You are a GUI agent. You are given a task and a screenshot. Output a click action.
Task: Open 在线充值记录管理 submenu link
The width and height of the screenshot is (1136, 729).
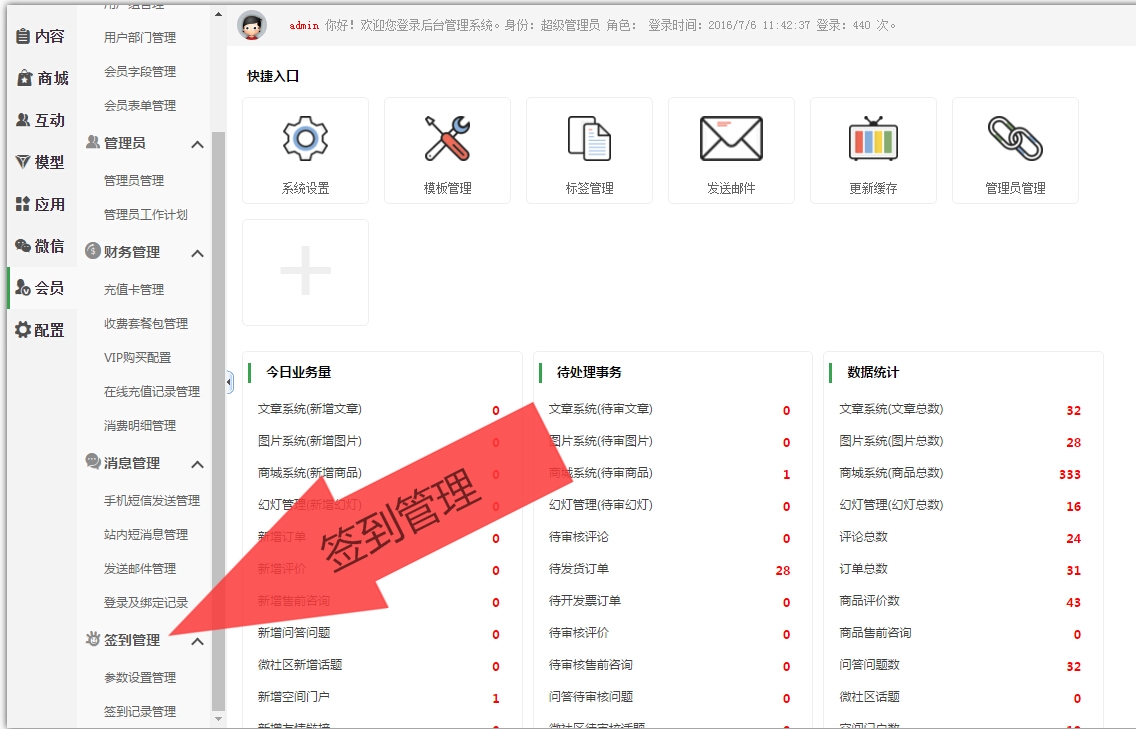(x=152, y=392)
